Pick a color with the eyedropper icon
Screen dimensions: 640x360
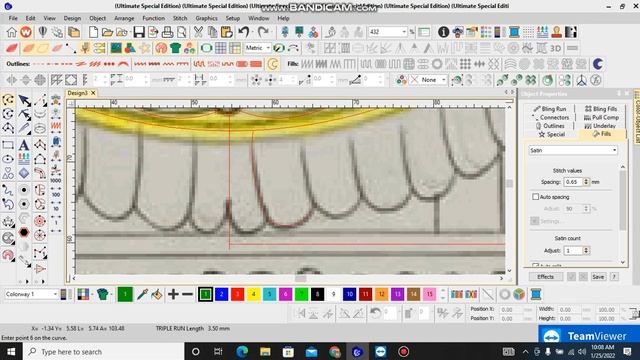tap(142, 294)
